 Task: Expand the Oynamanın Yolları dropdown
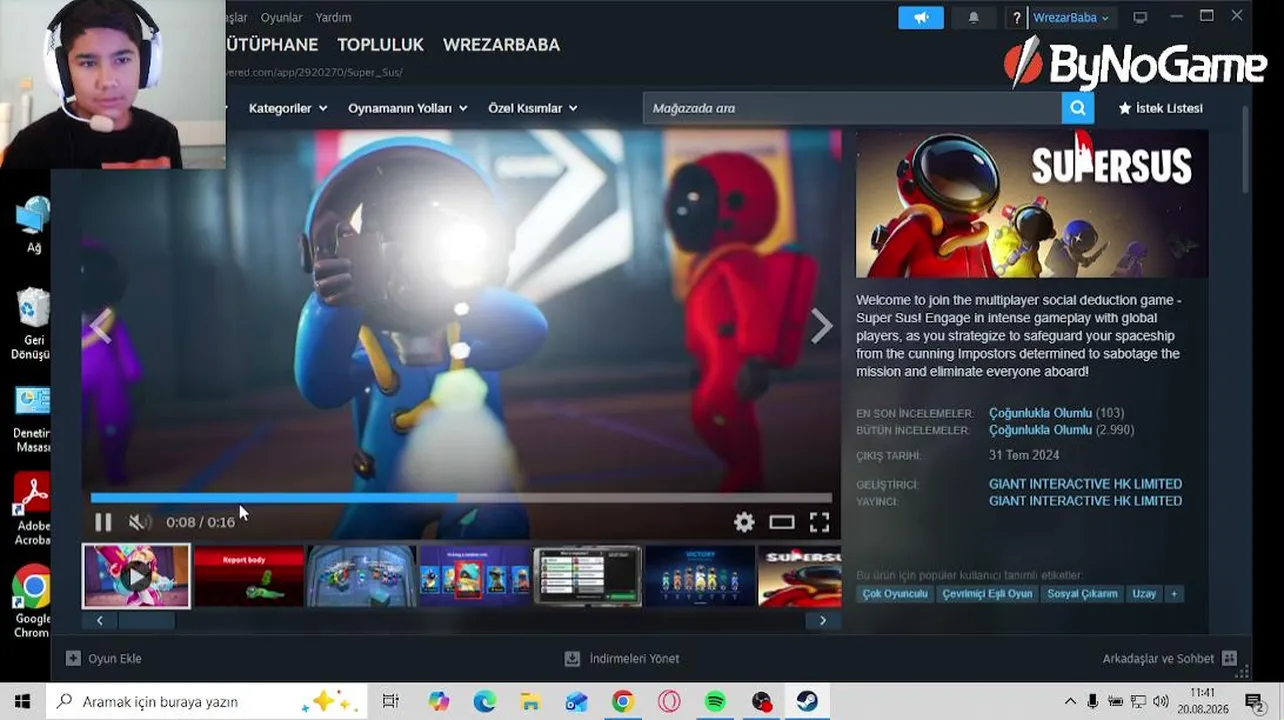point(408,108)
